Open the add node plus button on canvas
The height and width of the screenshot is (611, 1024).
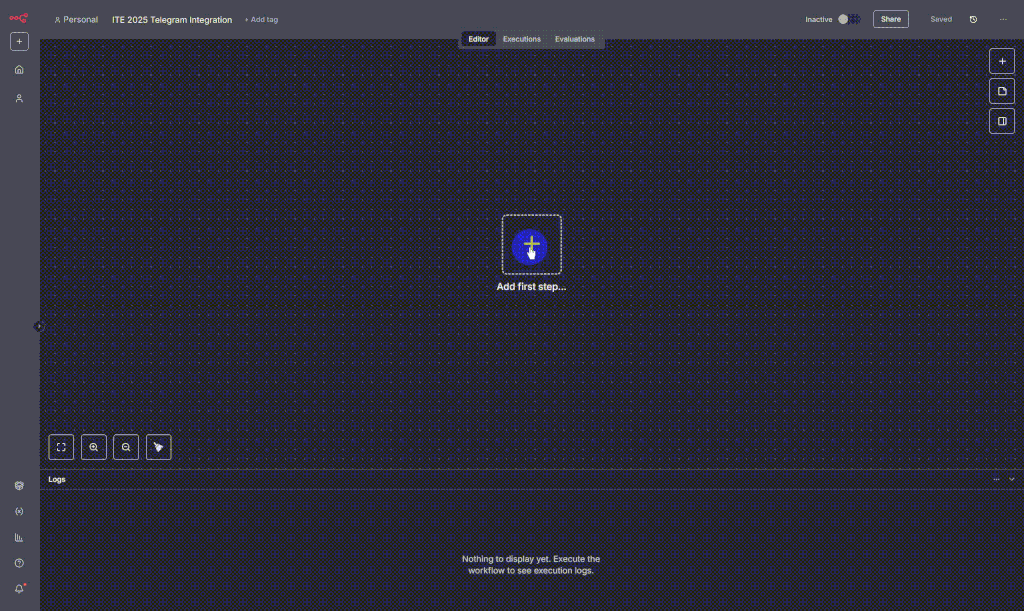(1002, 61)
